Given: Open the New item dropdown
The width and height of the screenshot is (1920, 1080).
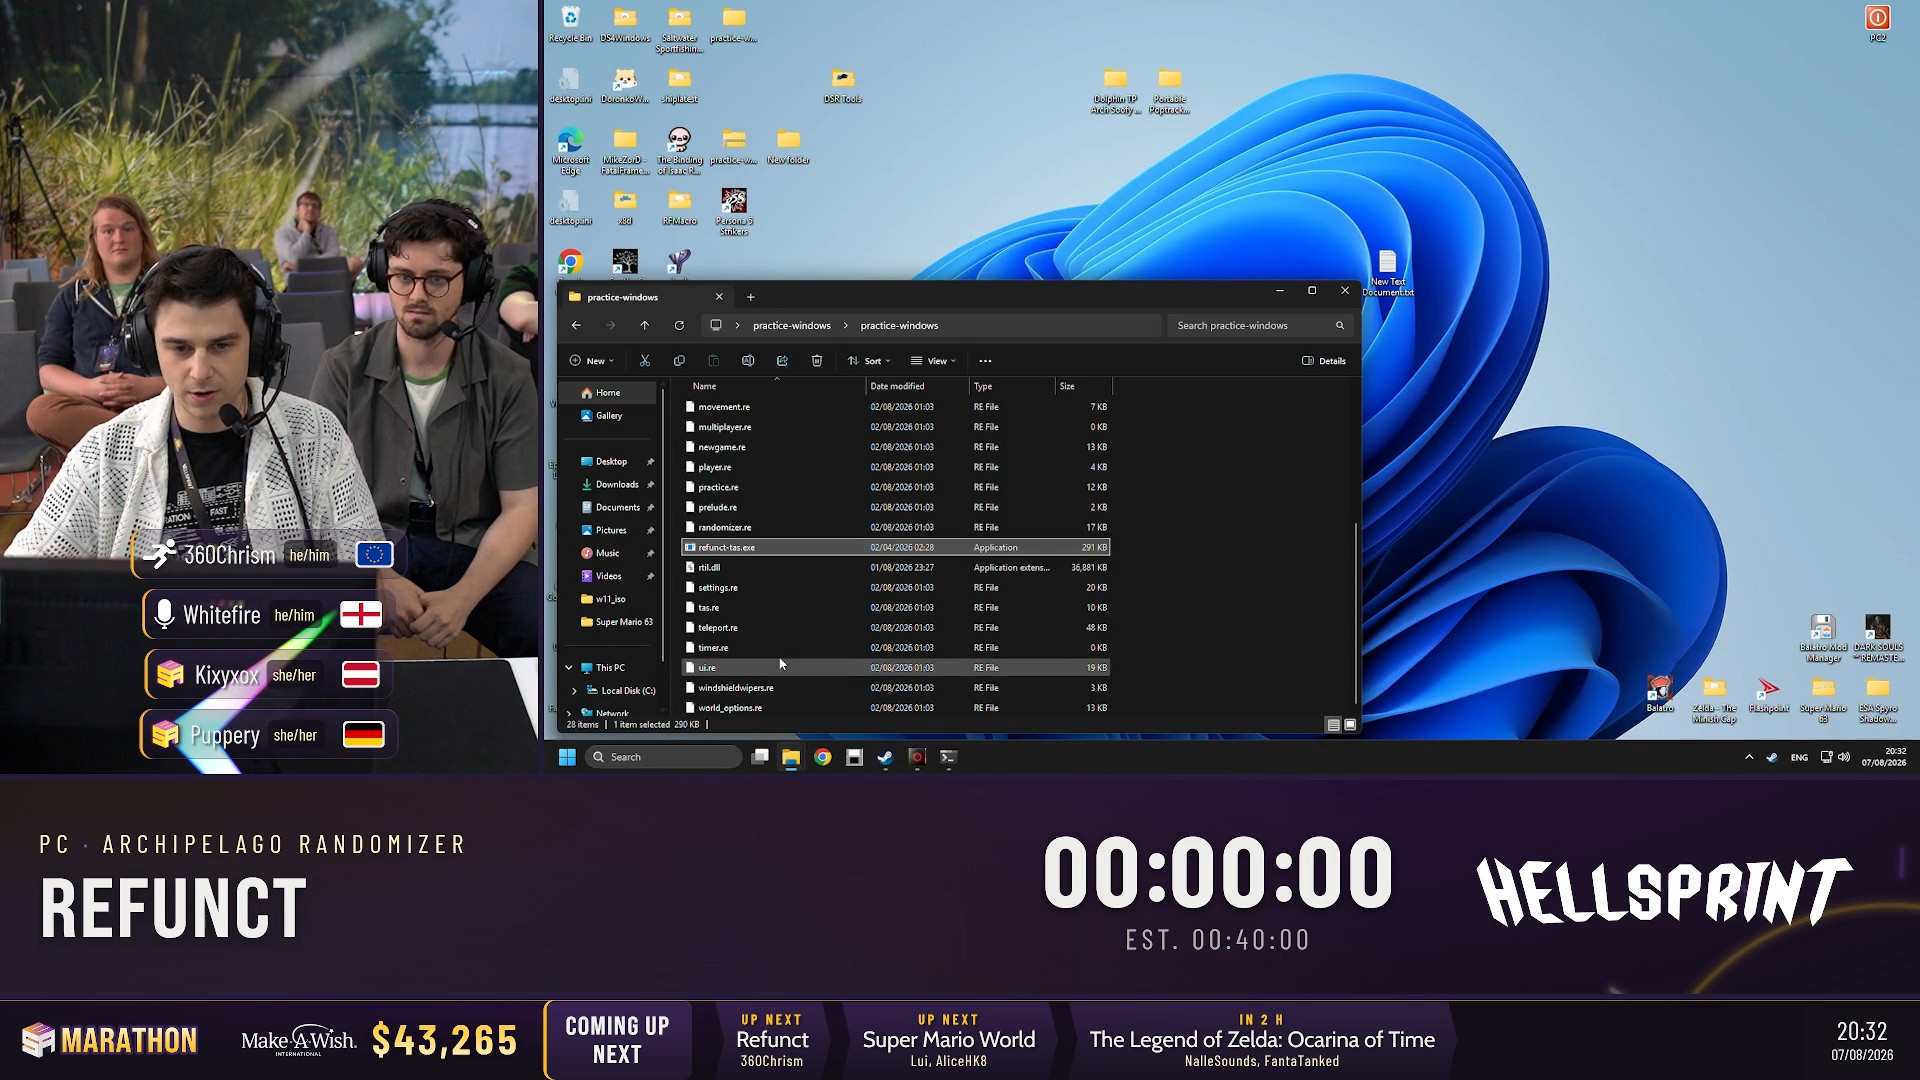Looking at the screenshot, I should click(591, 361).
